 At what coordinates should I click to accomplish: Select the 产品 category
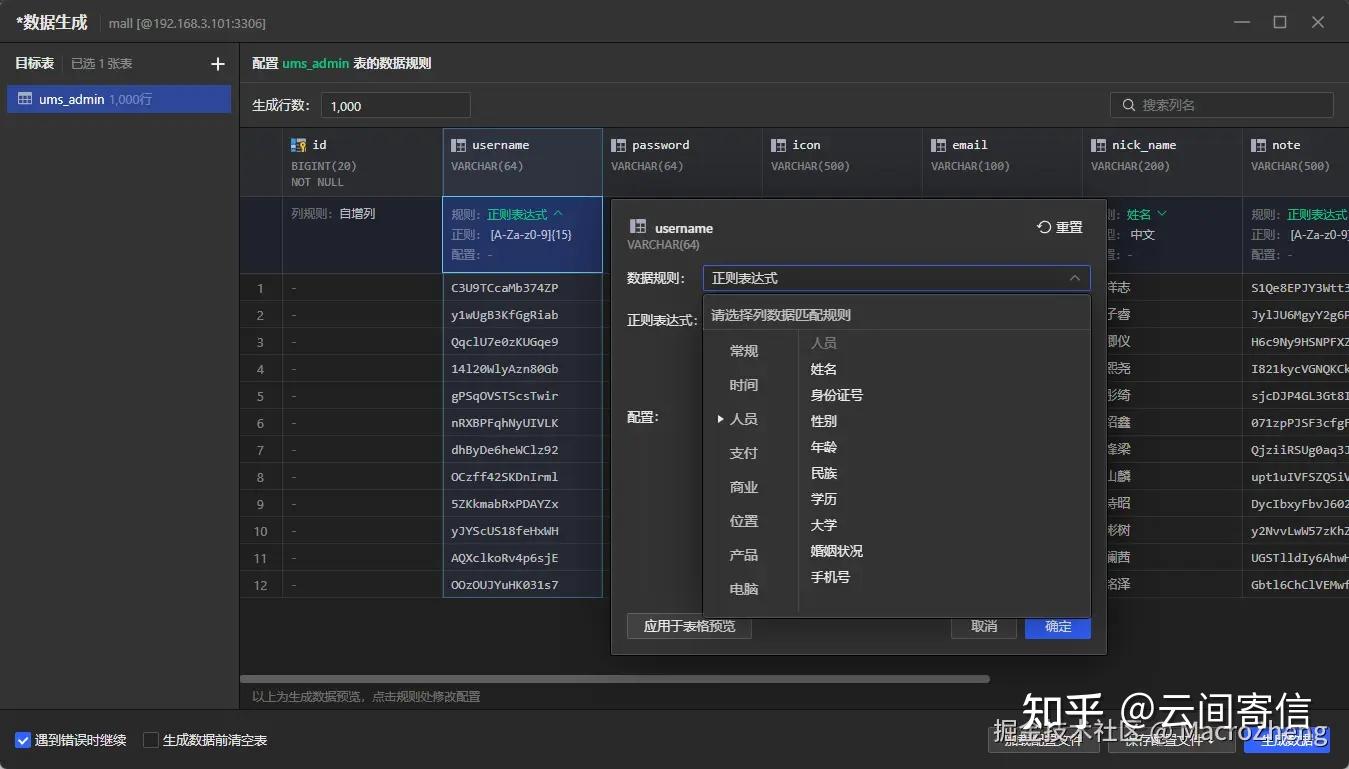[744, 555]
